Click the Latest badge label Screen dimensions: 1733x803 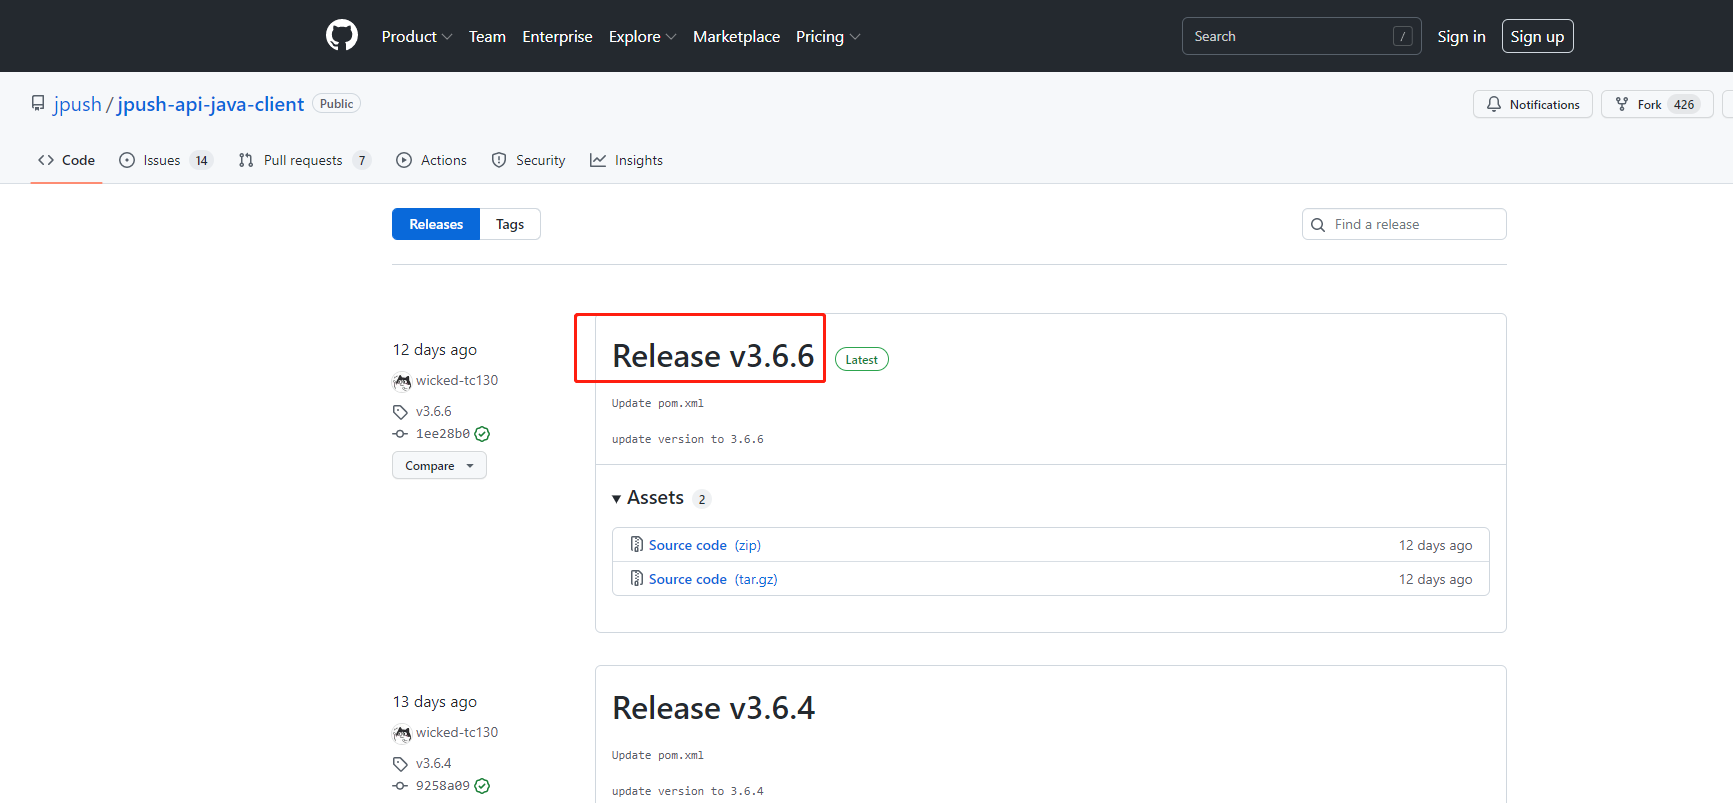[x=862, y=360]
